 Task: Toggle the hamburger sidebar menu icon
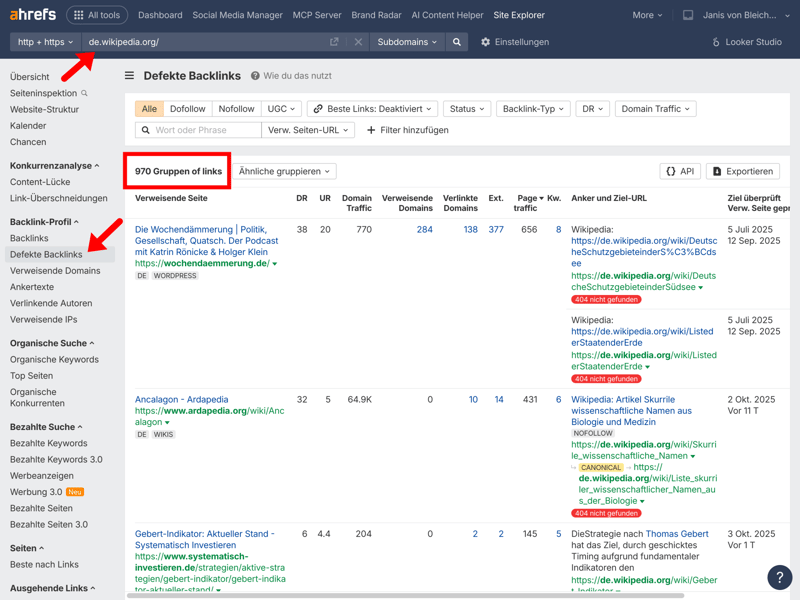tap(129, 76)
